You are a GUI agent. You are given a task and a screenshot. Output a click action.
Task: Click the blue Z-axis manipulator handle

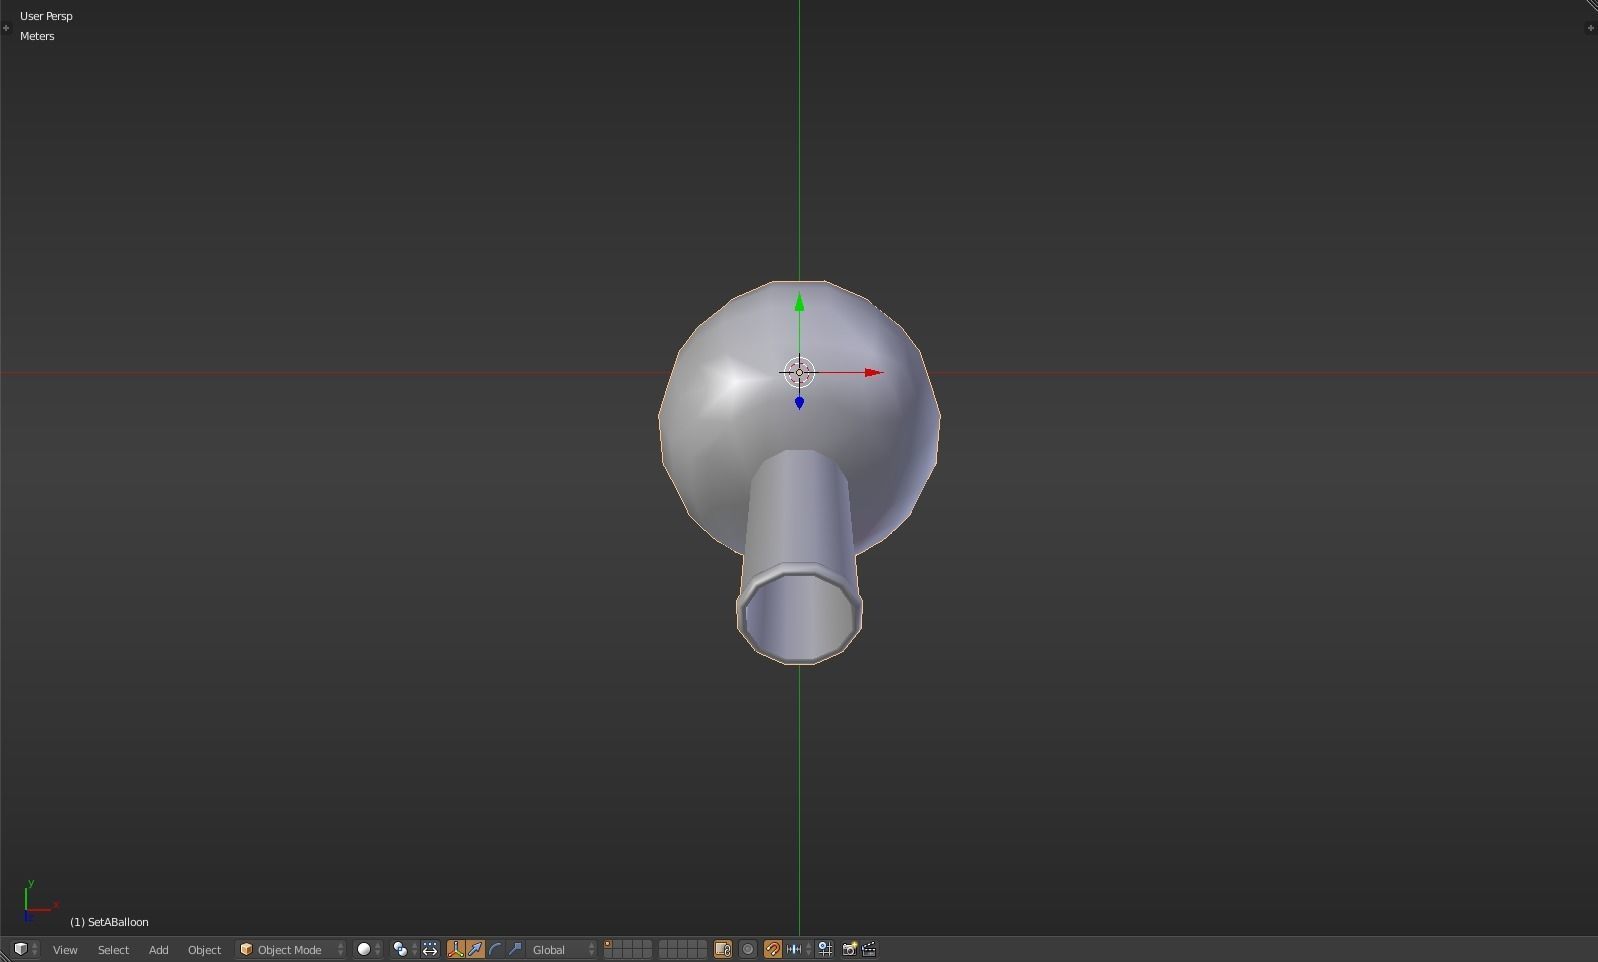click(799, 403)
